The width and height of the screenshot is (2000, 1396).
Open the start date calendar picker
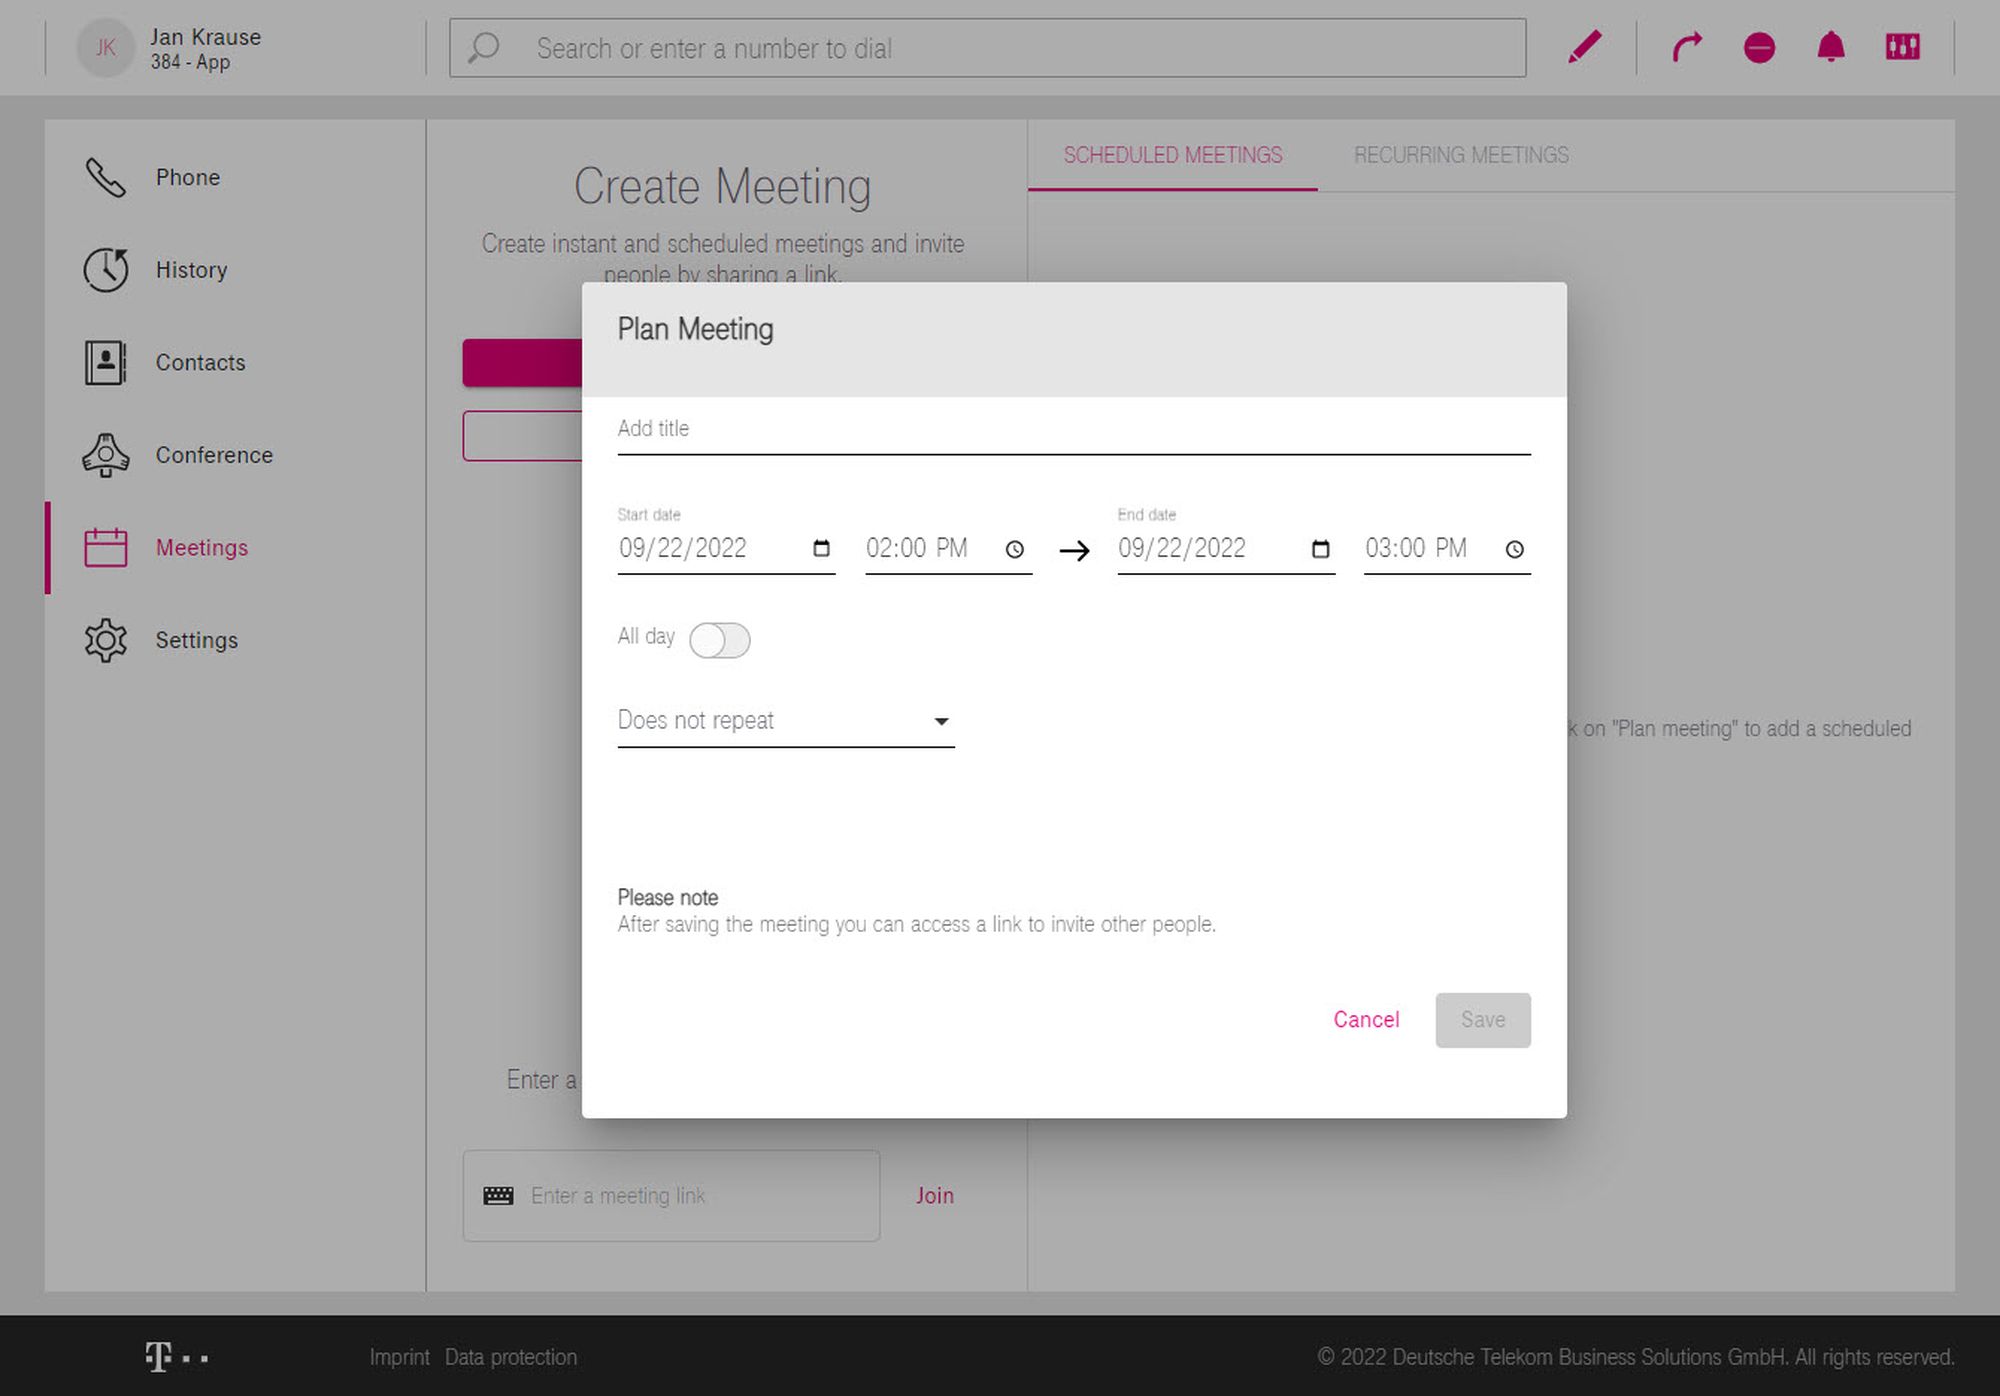821,548
